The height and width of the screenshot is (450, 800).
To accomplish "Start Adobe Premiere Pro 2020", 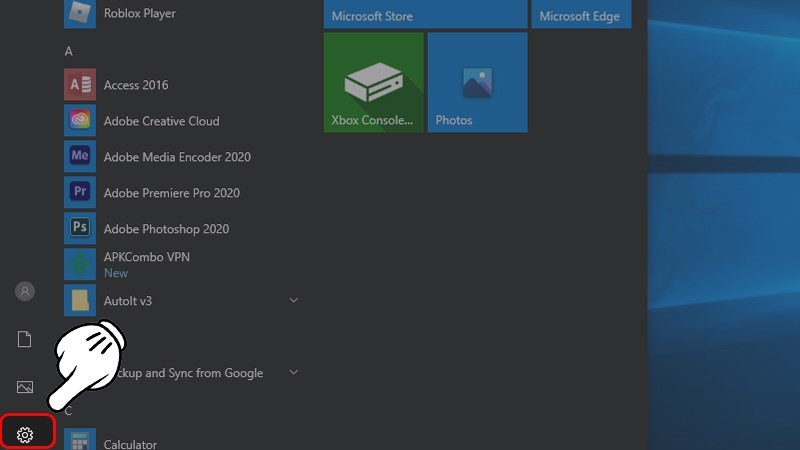I will [x=171, y=193].
